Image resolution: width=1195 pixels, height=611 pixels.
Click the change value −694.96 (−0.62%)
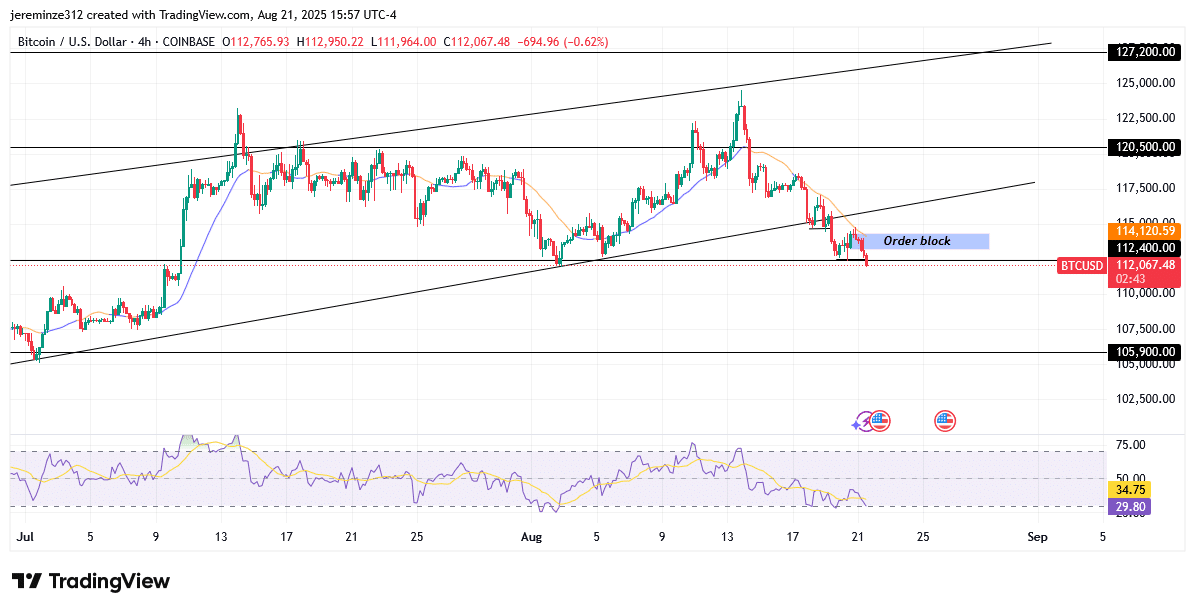562,42
